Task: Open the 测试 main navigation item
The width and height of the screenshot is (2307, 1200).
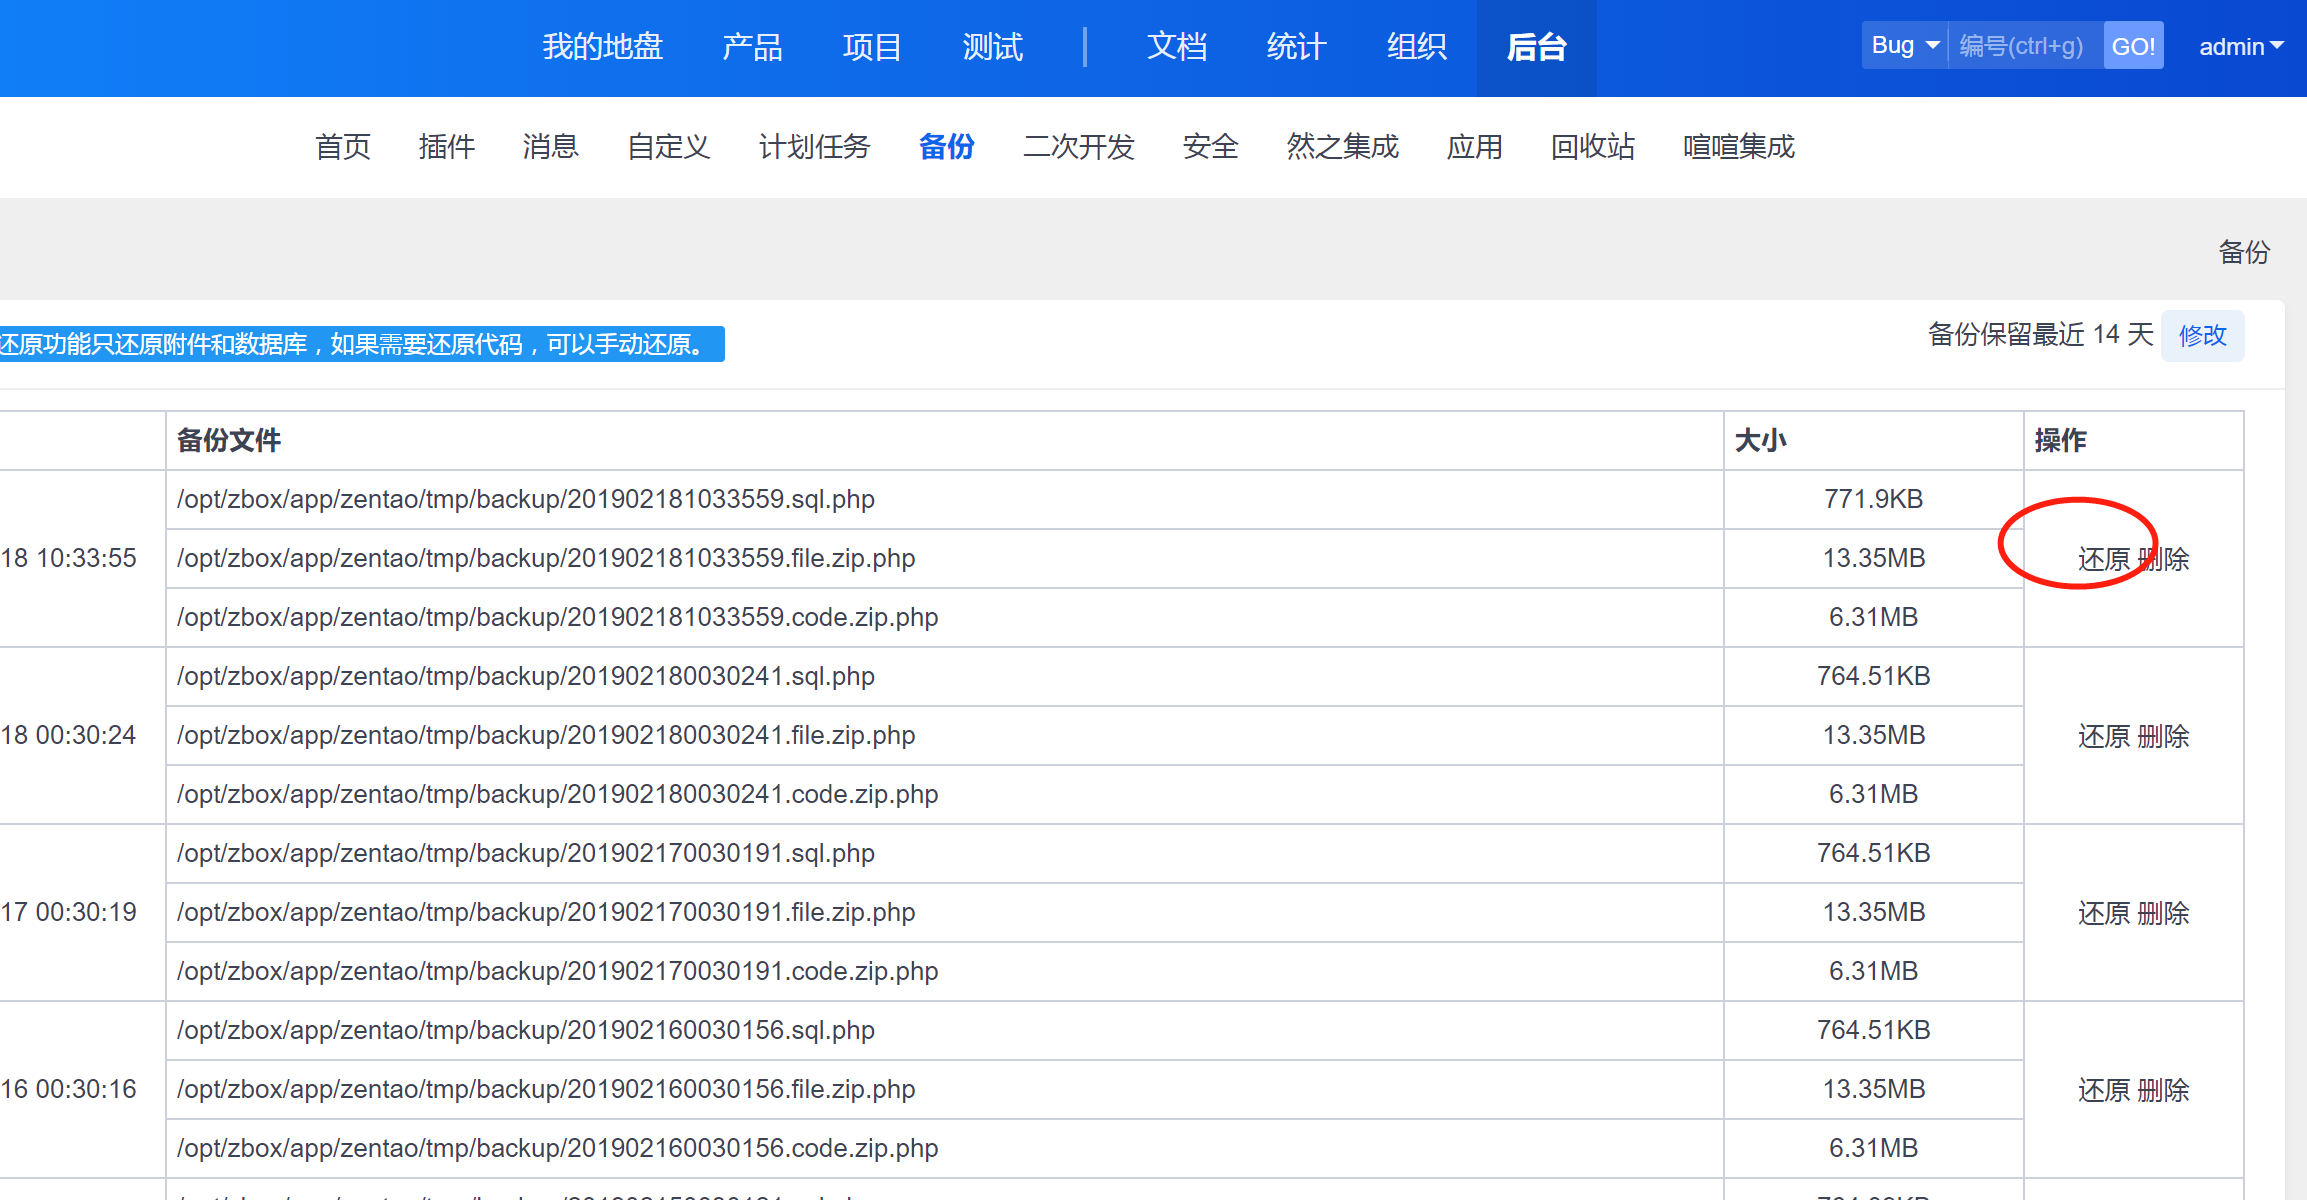Action: [992, 47]
